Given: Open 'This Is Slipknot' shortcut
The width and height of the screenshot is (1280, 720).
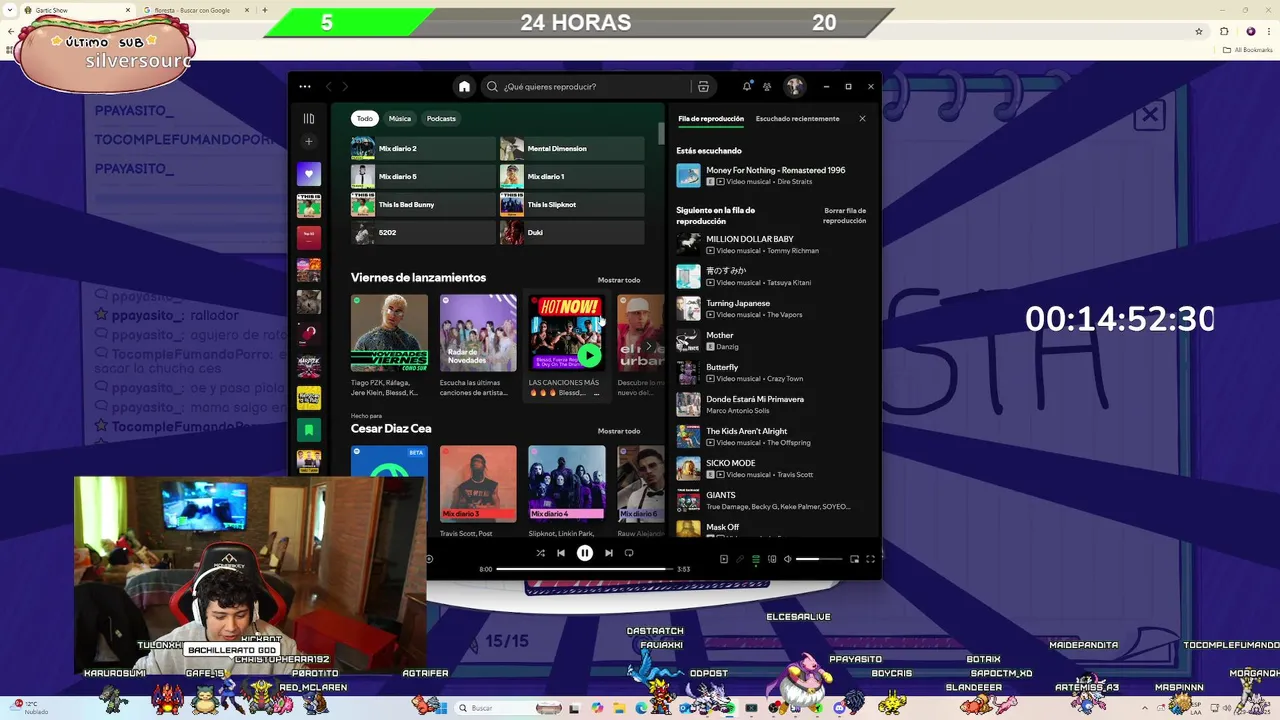Looking at the screenshot, I should 572,205.
